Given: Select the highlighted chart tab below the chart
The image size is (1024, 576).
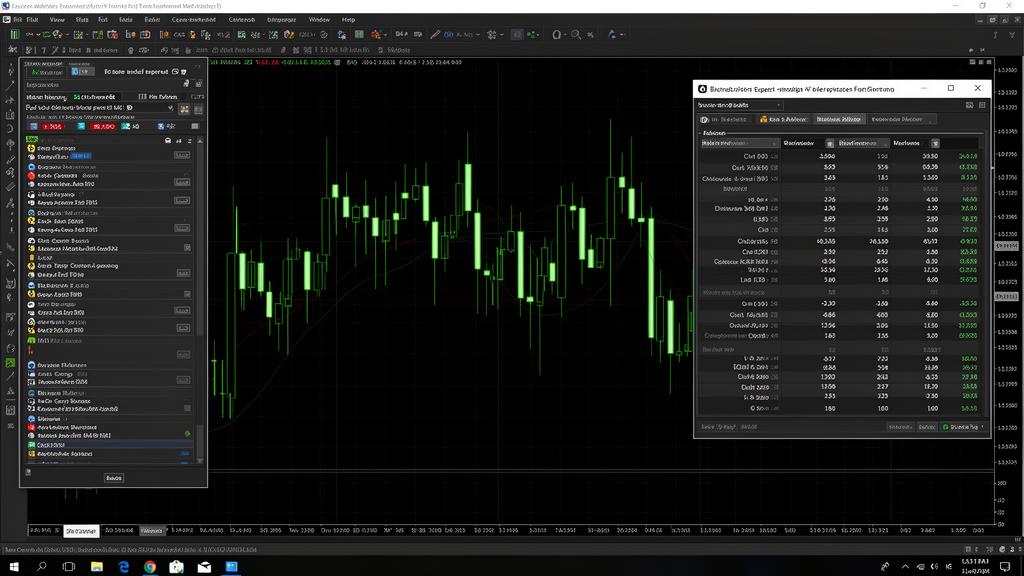Looking at the screenshot, I should pos(81,531).
